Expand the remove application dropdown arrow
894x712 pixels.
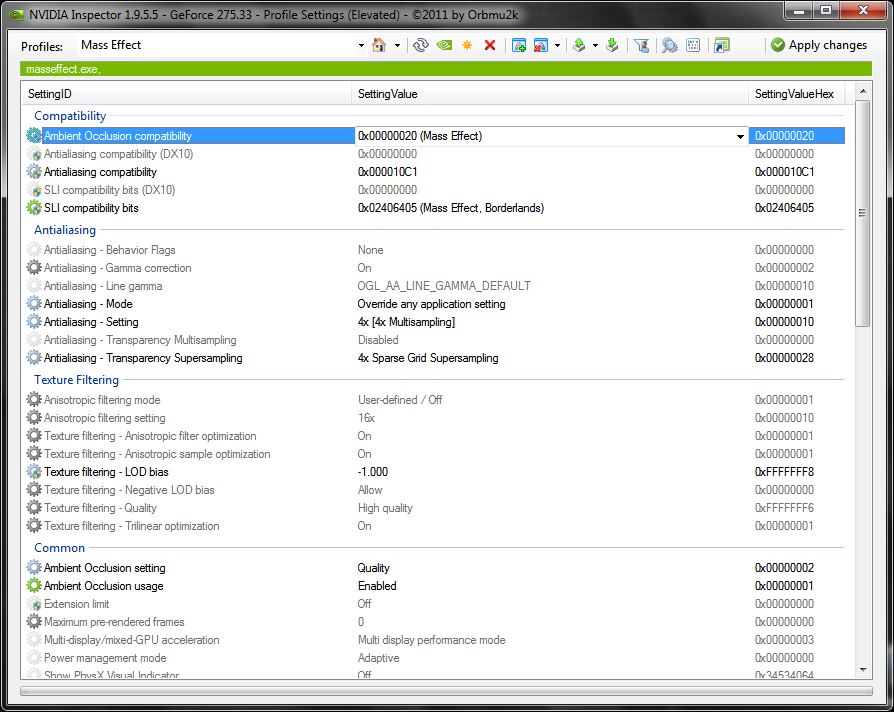pyautogui.click(x=557, y=45)
